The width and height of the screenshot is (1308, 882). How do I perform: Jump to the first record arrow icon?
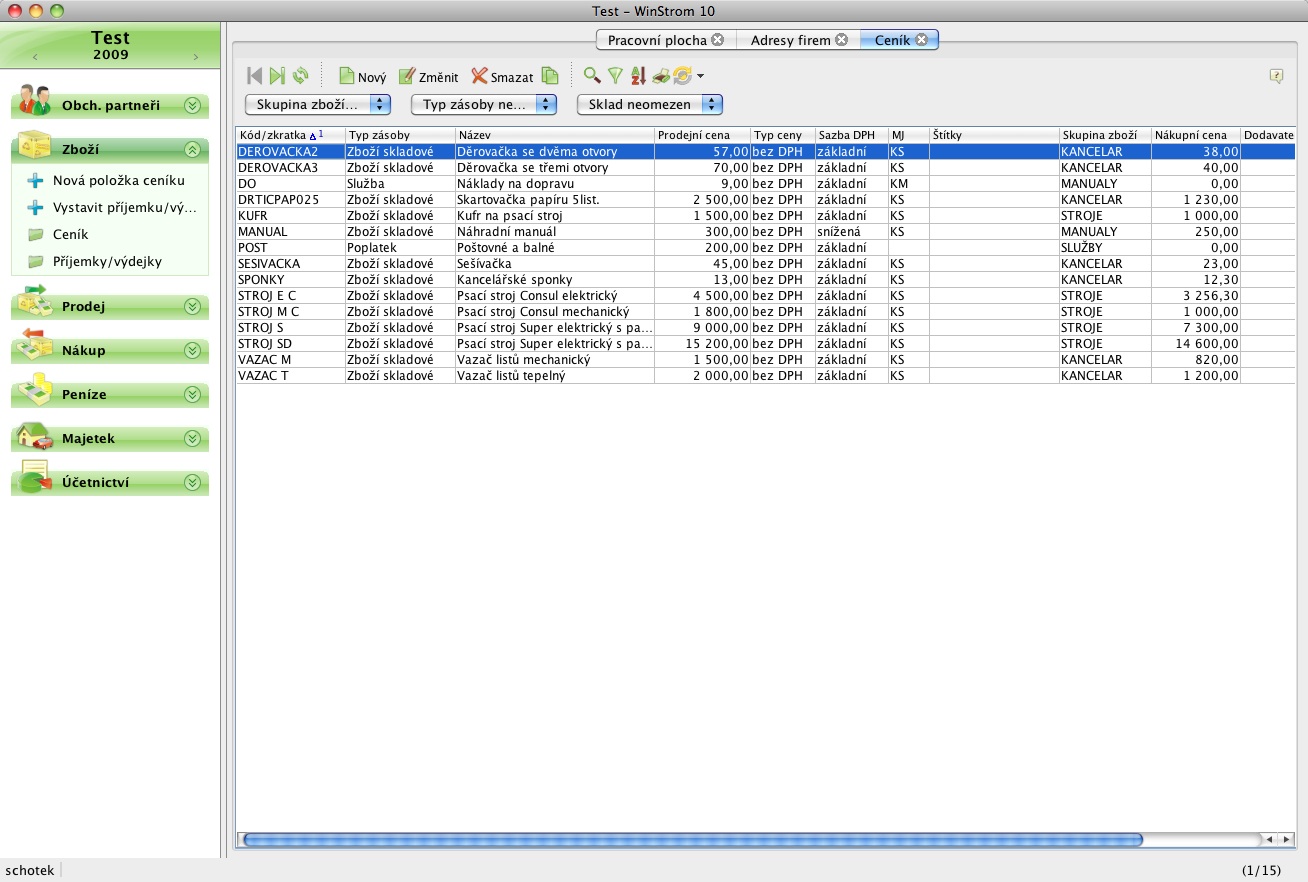point(254,76)
